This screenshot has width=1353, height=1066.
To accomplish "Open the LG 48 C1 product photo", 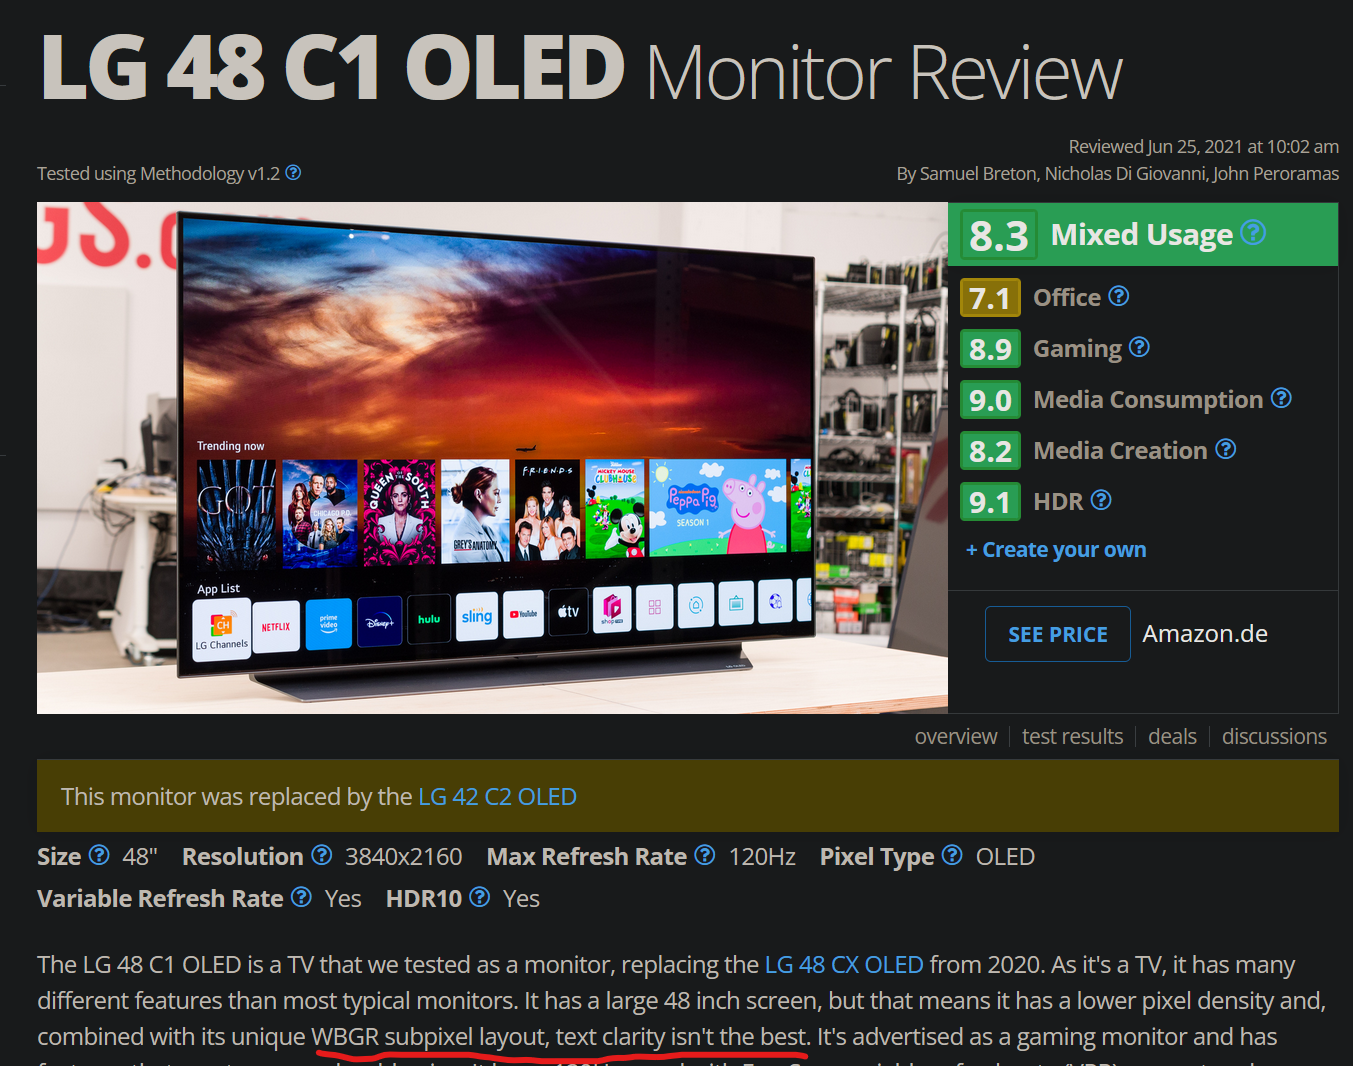I will [492, 458].
